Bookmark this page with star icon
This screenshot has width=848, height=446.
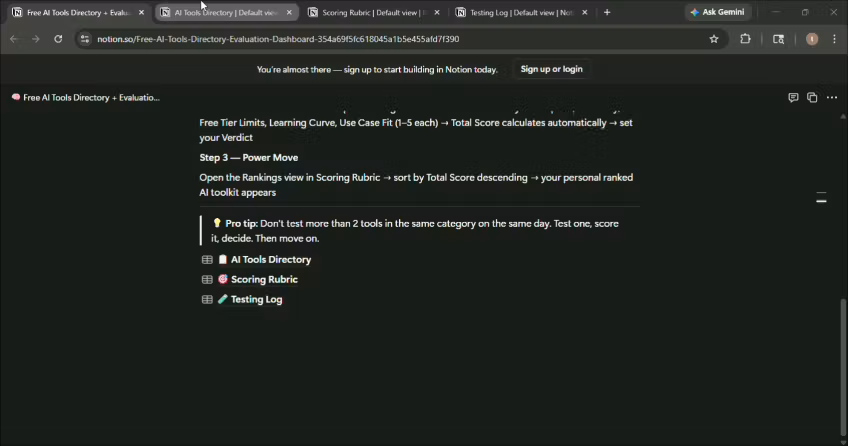pos(714,39)
